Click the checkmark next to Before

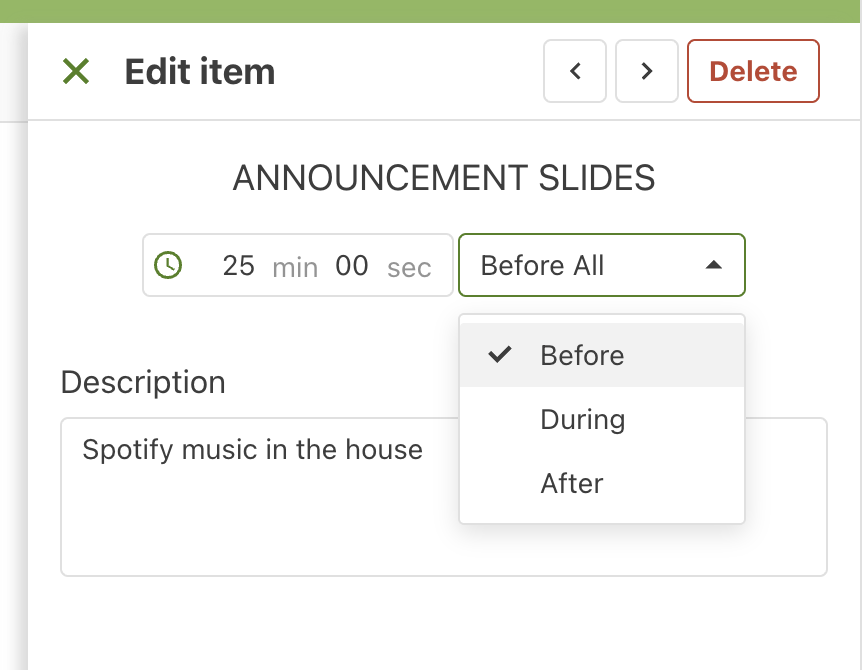(500, 355)
